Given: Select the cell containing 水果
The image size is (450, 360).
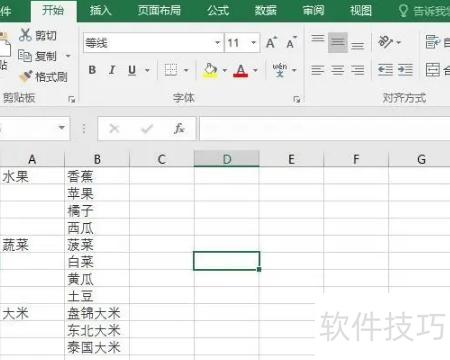Looking at the screenshot, I should point(32,176).
